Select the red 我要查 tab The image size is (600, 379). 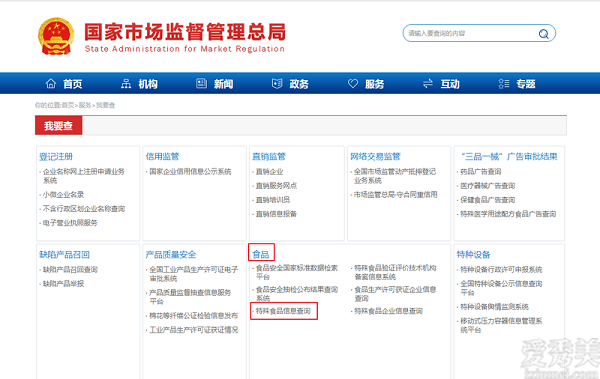tap(59, 126)
